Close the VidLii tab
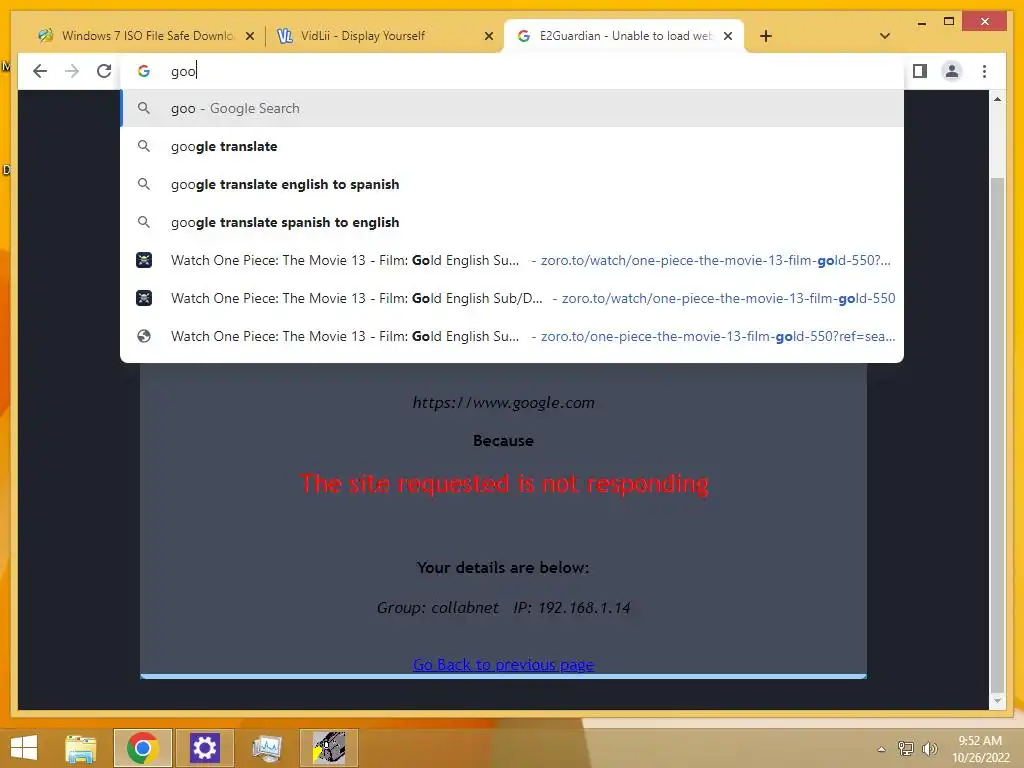 point(488,37)
